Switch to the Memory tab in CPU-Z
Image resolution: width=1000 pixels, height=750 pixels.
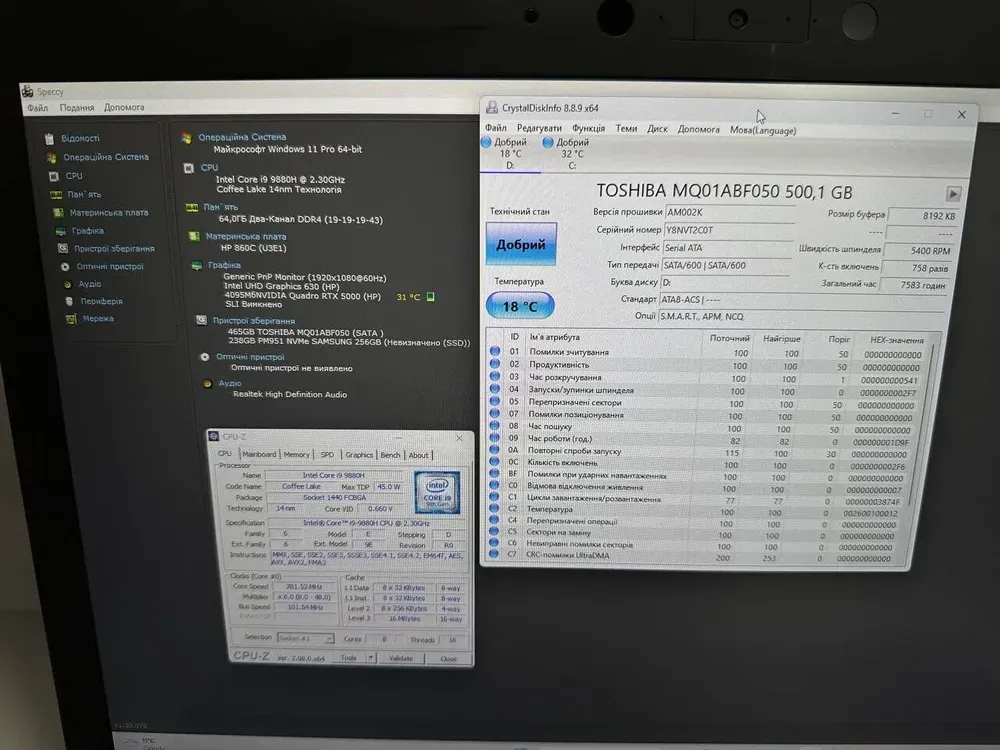[x=296, y=455]
